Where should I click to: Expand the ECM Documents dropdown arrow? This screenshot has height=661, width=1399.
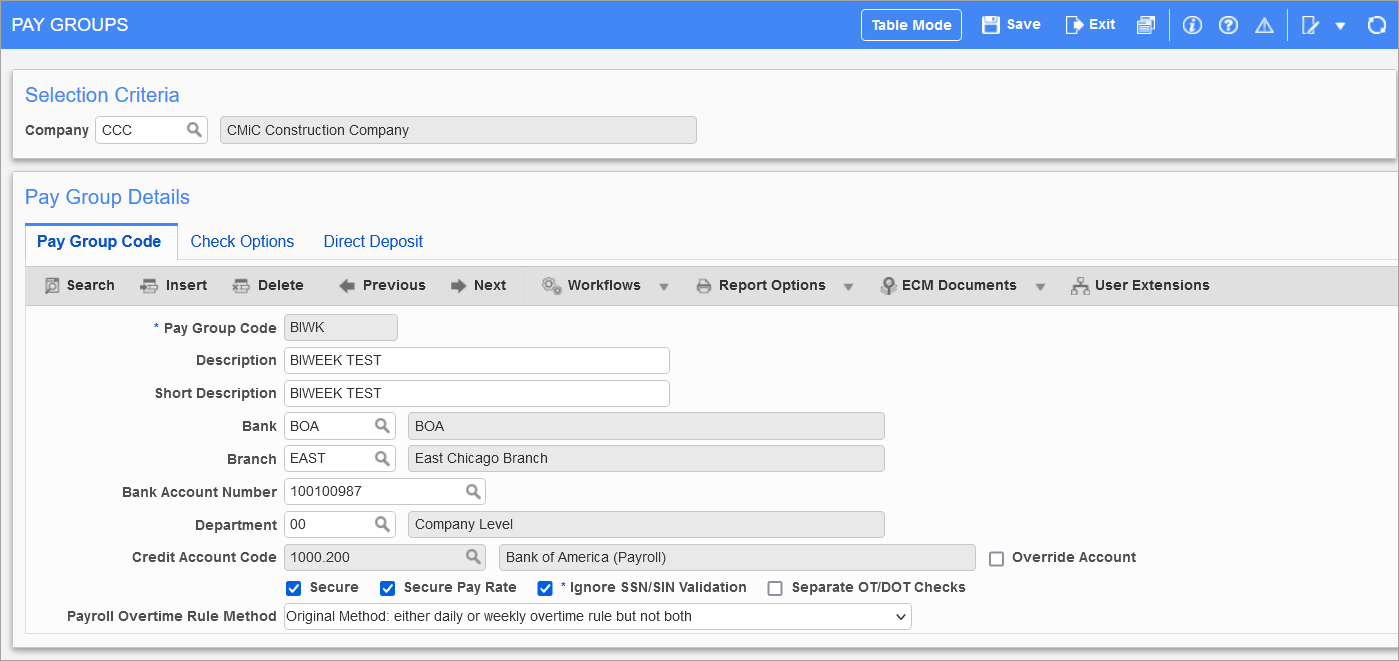point(1040,286)
